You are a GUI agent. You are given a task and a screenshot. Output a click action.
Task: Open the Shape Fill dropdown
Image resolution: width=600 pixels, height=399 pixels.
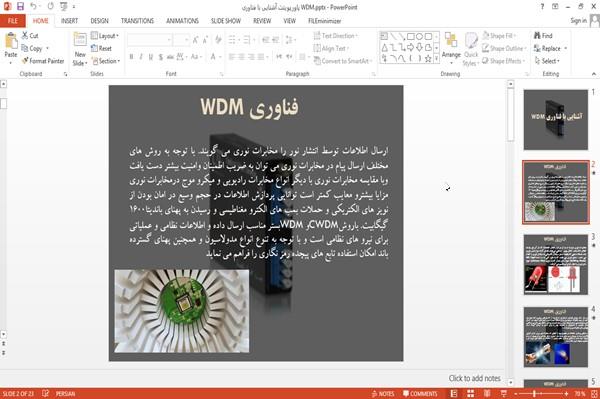[x=499, y=36]
